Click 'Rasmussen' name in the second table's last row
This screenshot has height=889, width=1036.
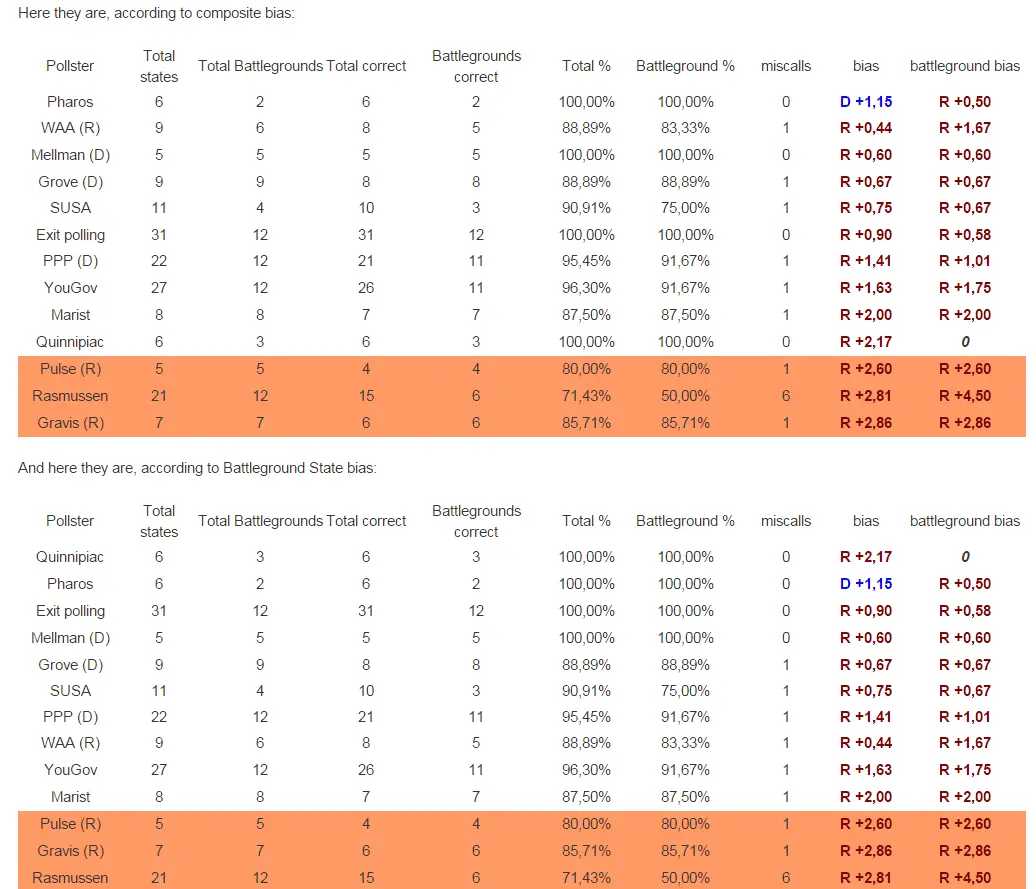70,878
